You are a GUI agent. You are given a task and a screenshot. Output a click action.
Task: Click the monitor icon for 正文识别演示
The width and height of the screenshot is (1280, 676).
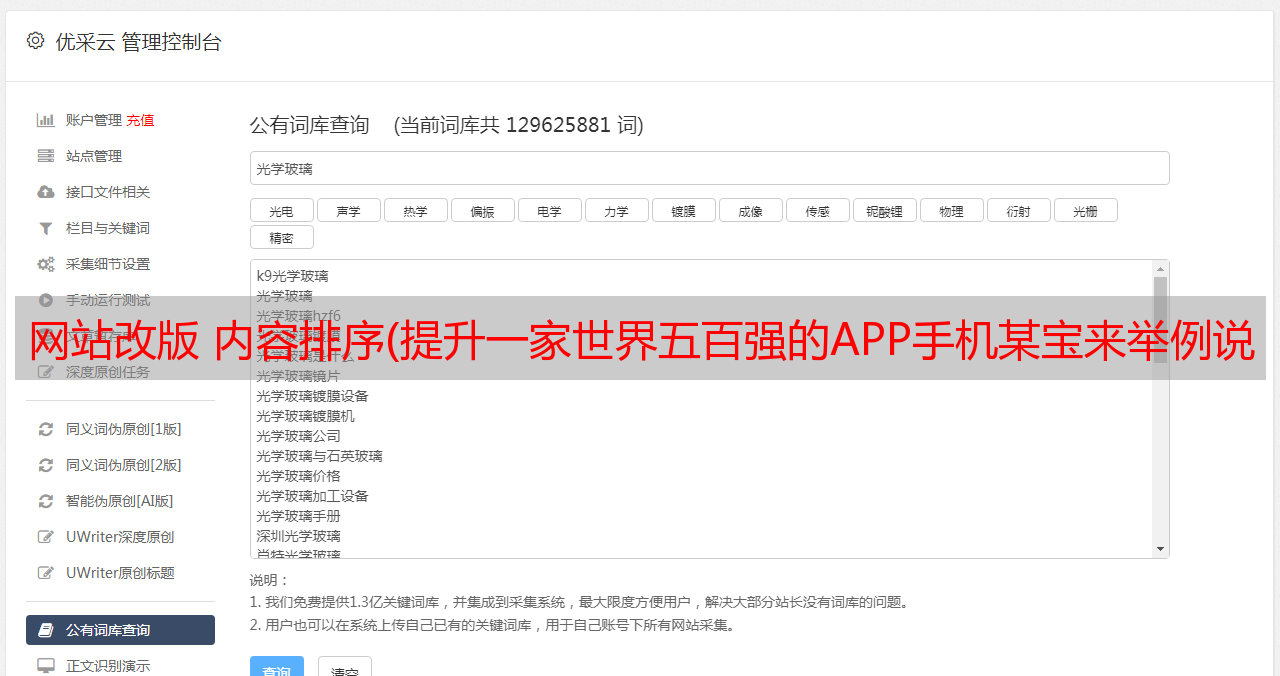46,666
